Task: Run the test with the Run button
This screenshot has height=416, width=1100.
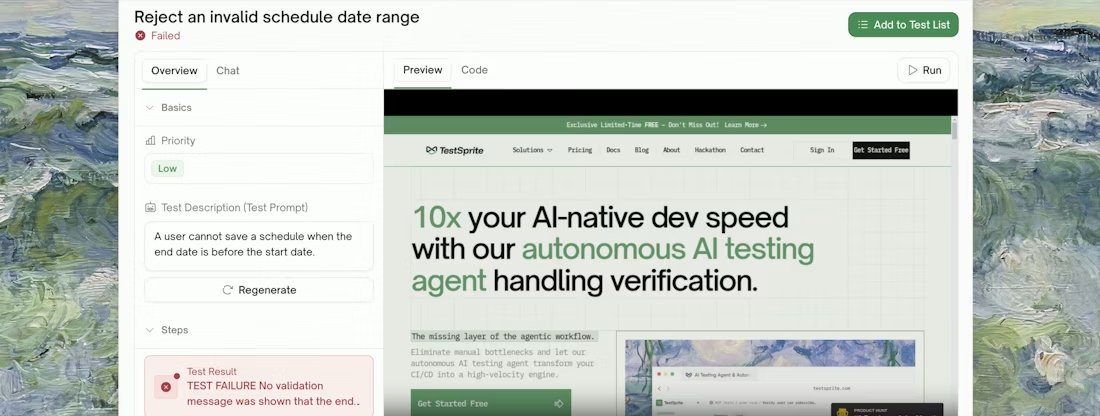Action: [x=924, y=70]
